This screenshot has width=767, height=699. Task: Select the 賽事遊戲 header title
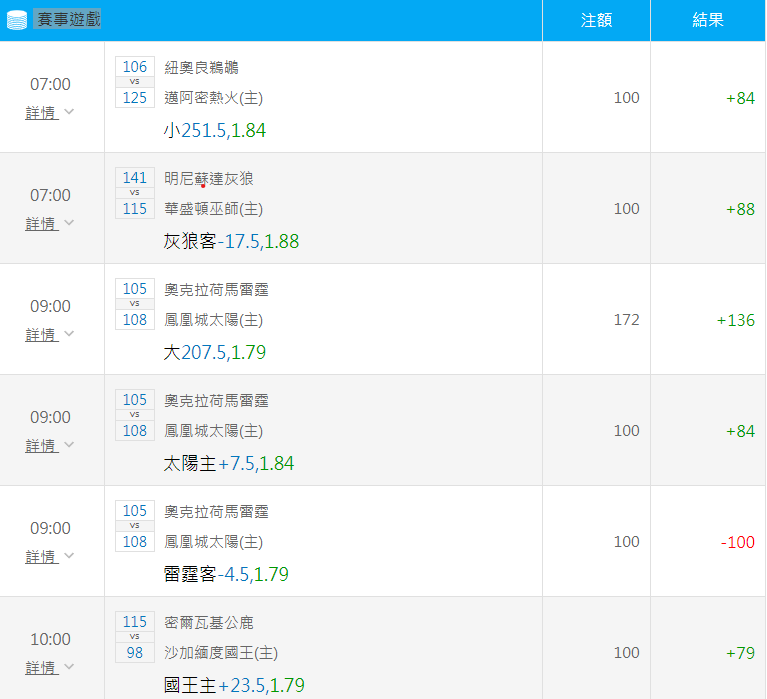tap(67, 20)
